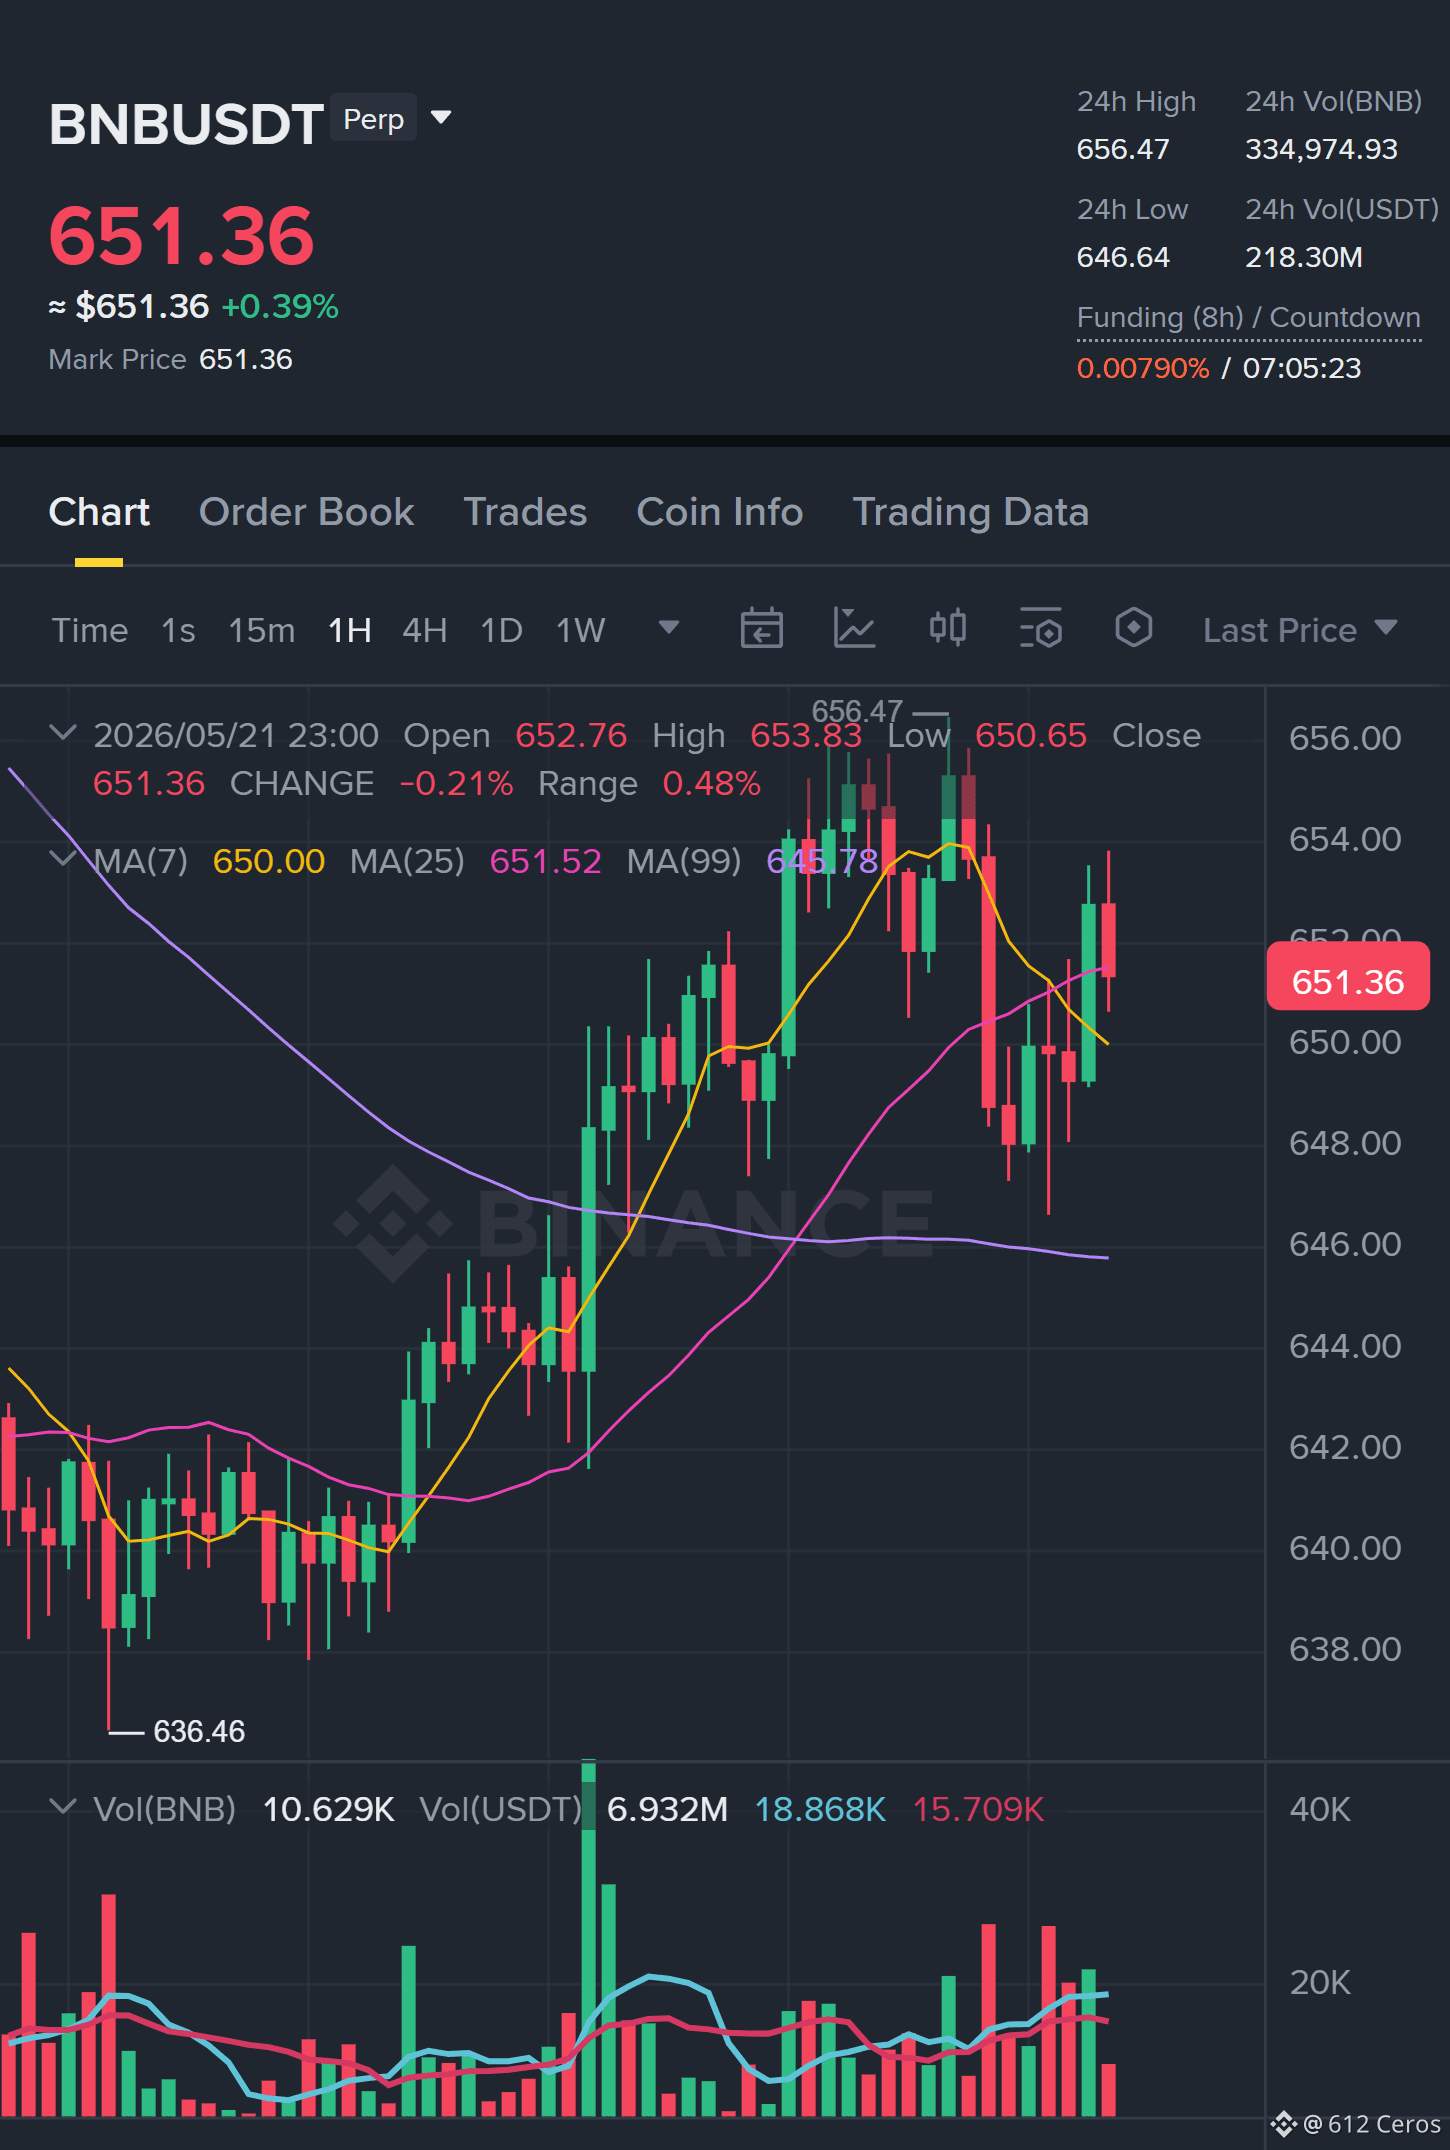This screenshot has width=1450, height=2150.
Task: Switch to the Trading Data tab
Action: (970, 512)
